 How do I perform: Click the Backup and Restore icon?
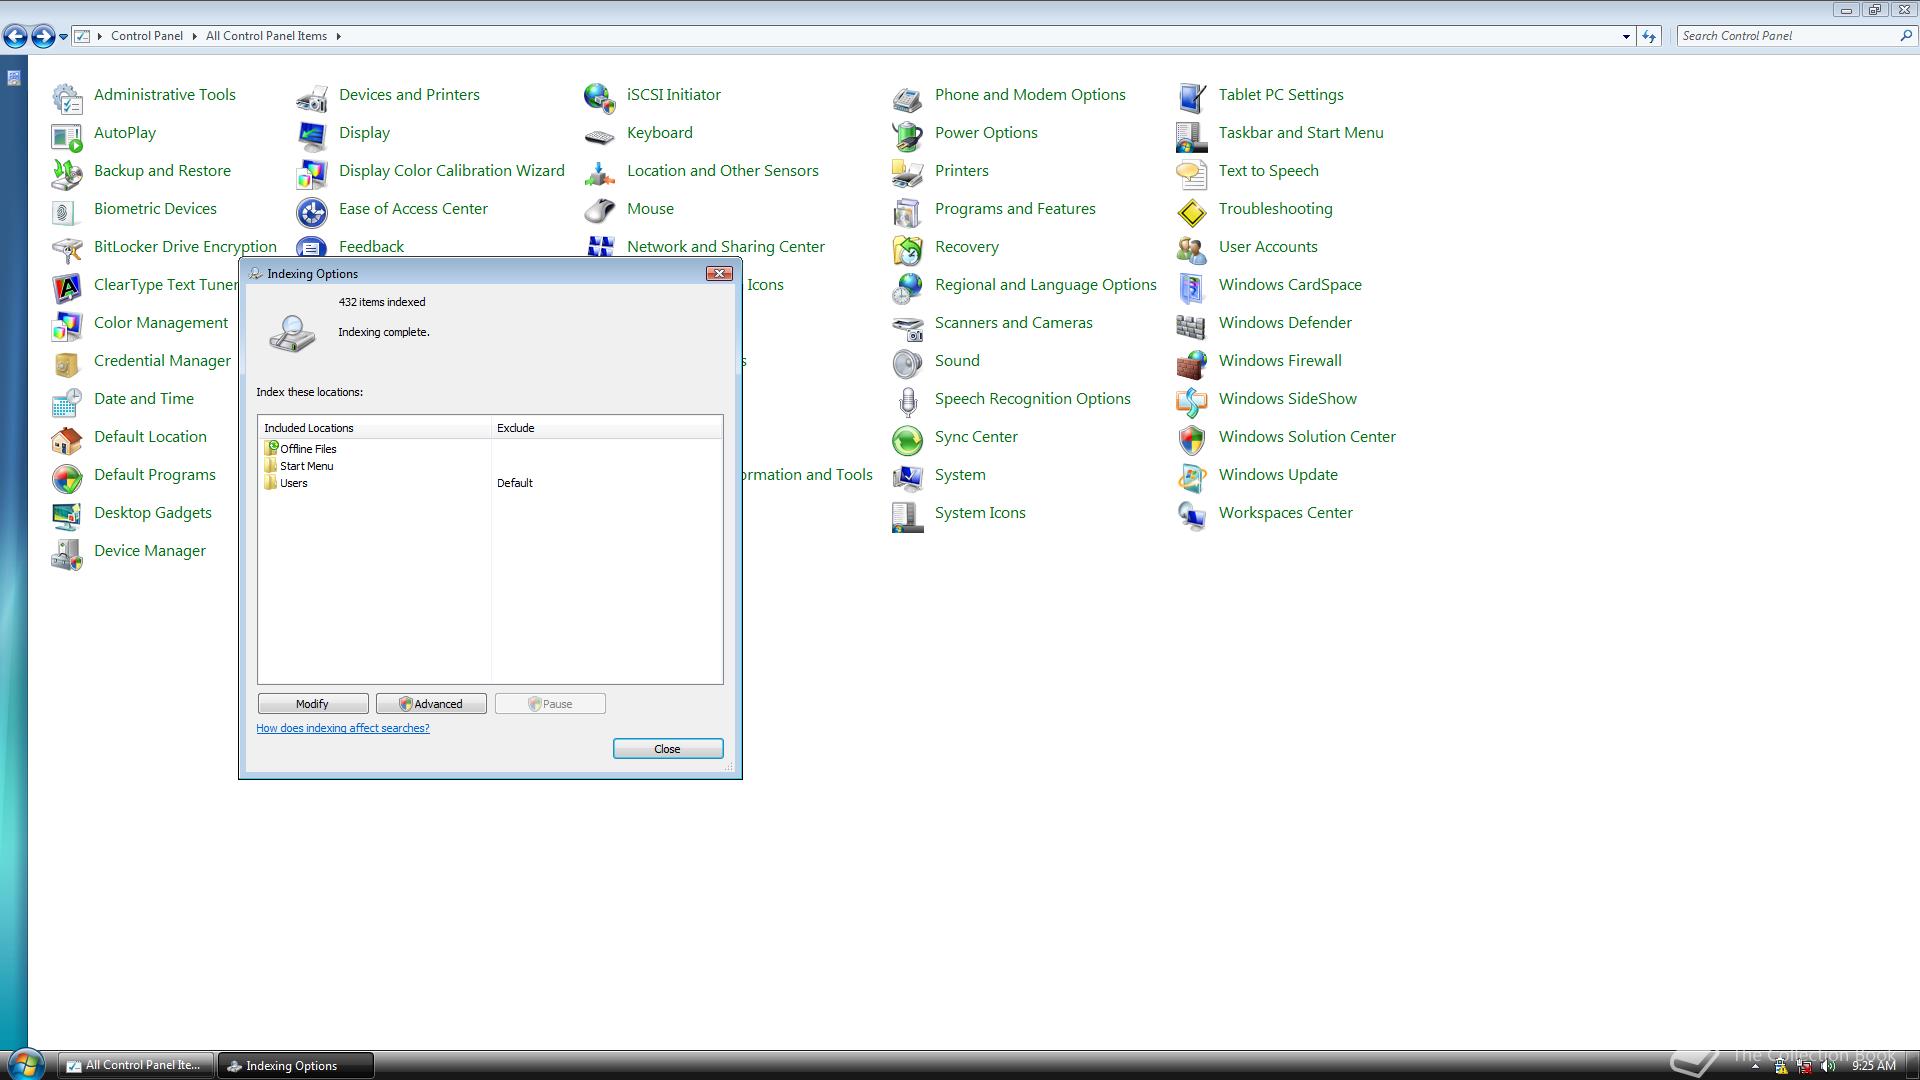tap(67, 174)
